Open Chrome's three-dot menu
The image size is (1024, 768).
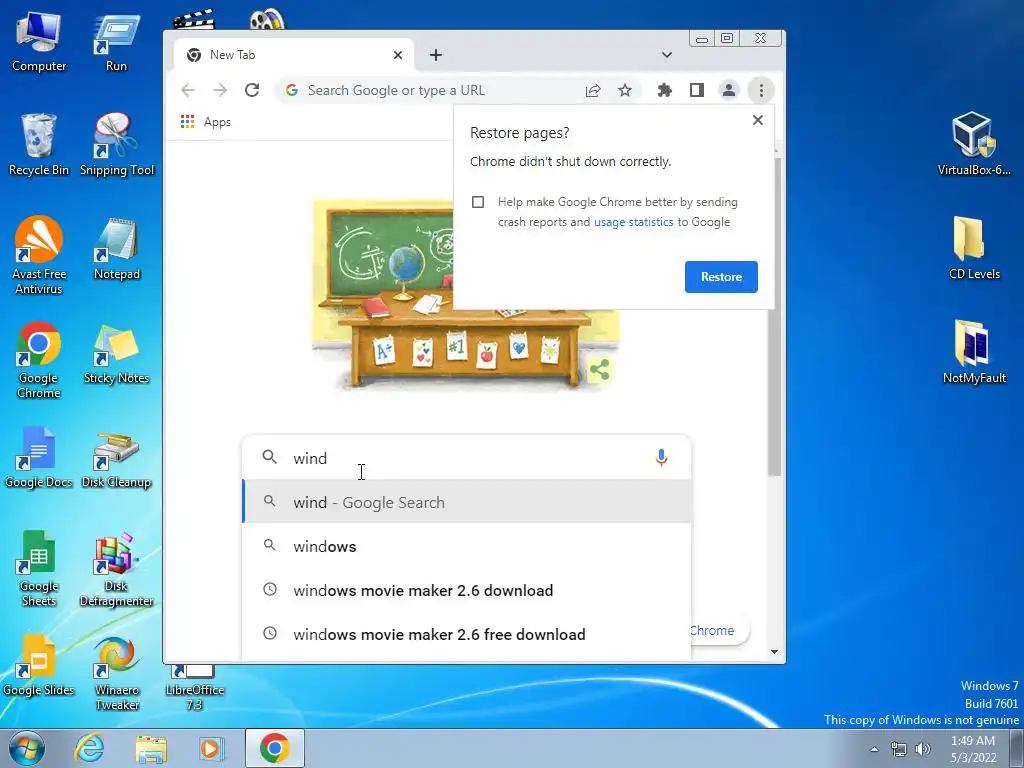pos(761,90)
